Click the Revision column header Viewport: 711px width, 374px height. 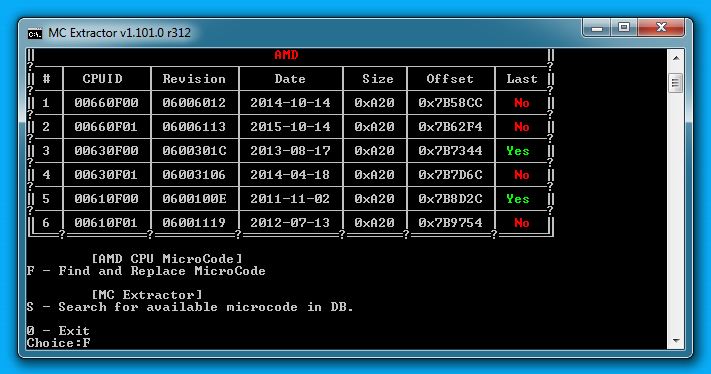pos(194,79)
